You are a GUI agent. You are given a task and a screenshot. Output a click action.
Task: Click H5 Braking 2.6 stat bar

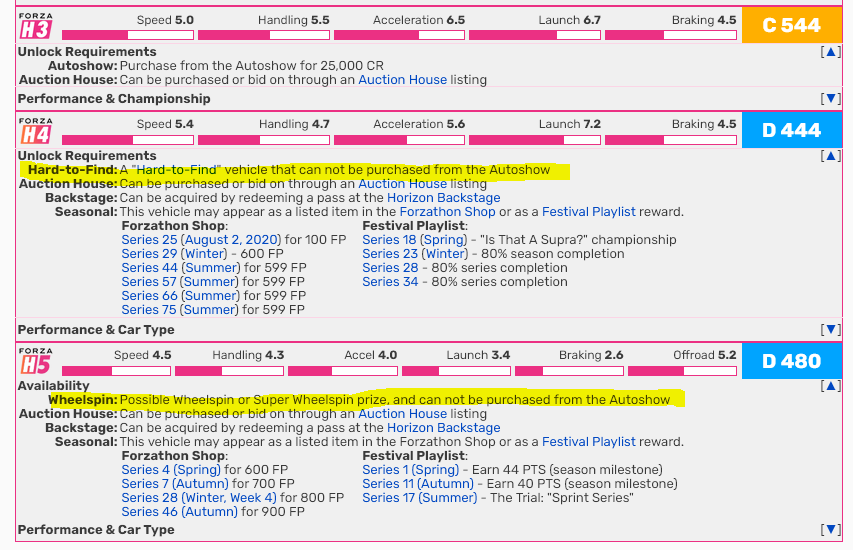pos(569,371)
